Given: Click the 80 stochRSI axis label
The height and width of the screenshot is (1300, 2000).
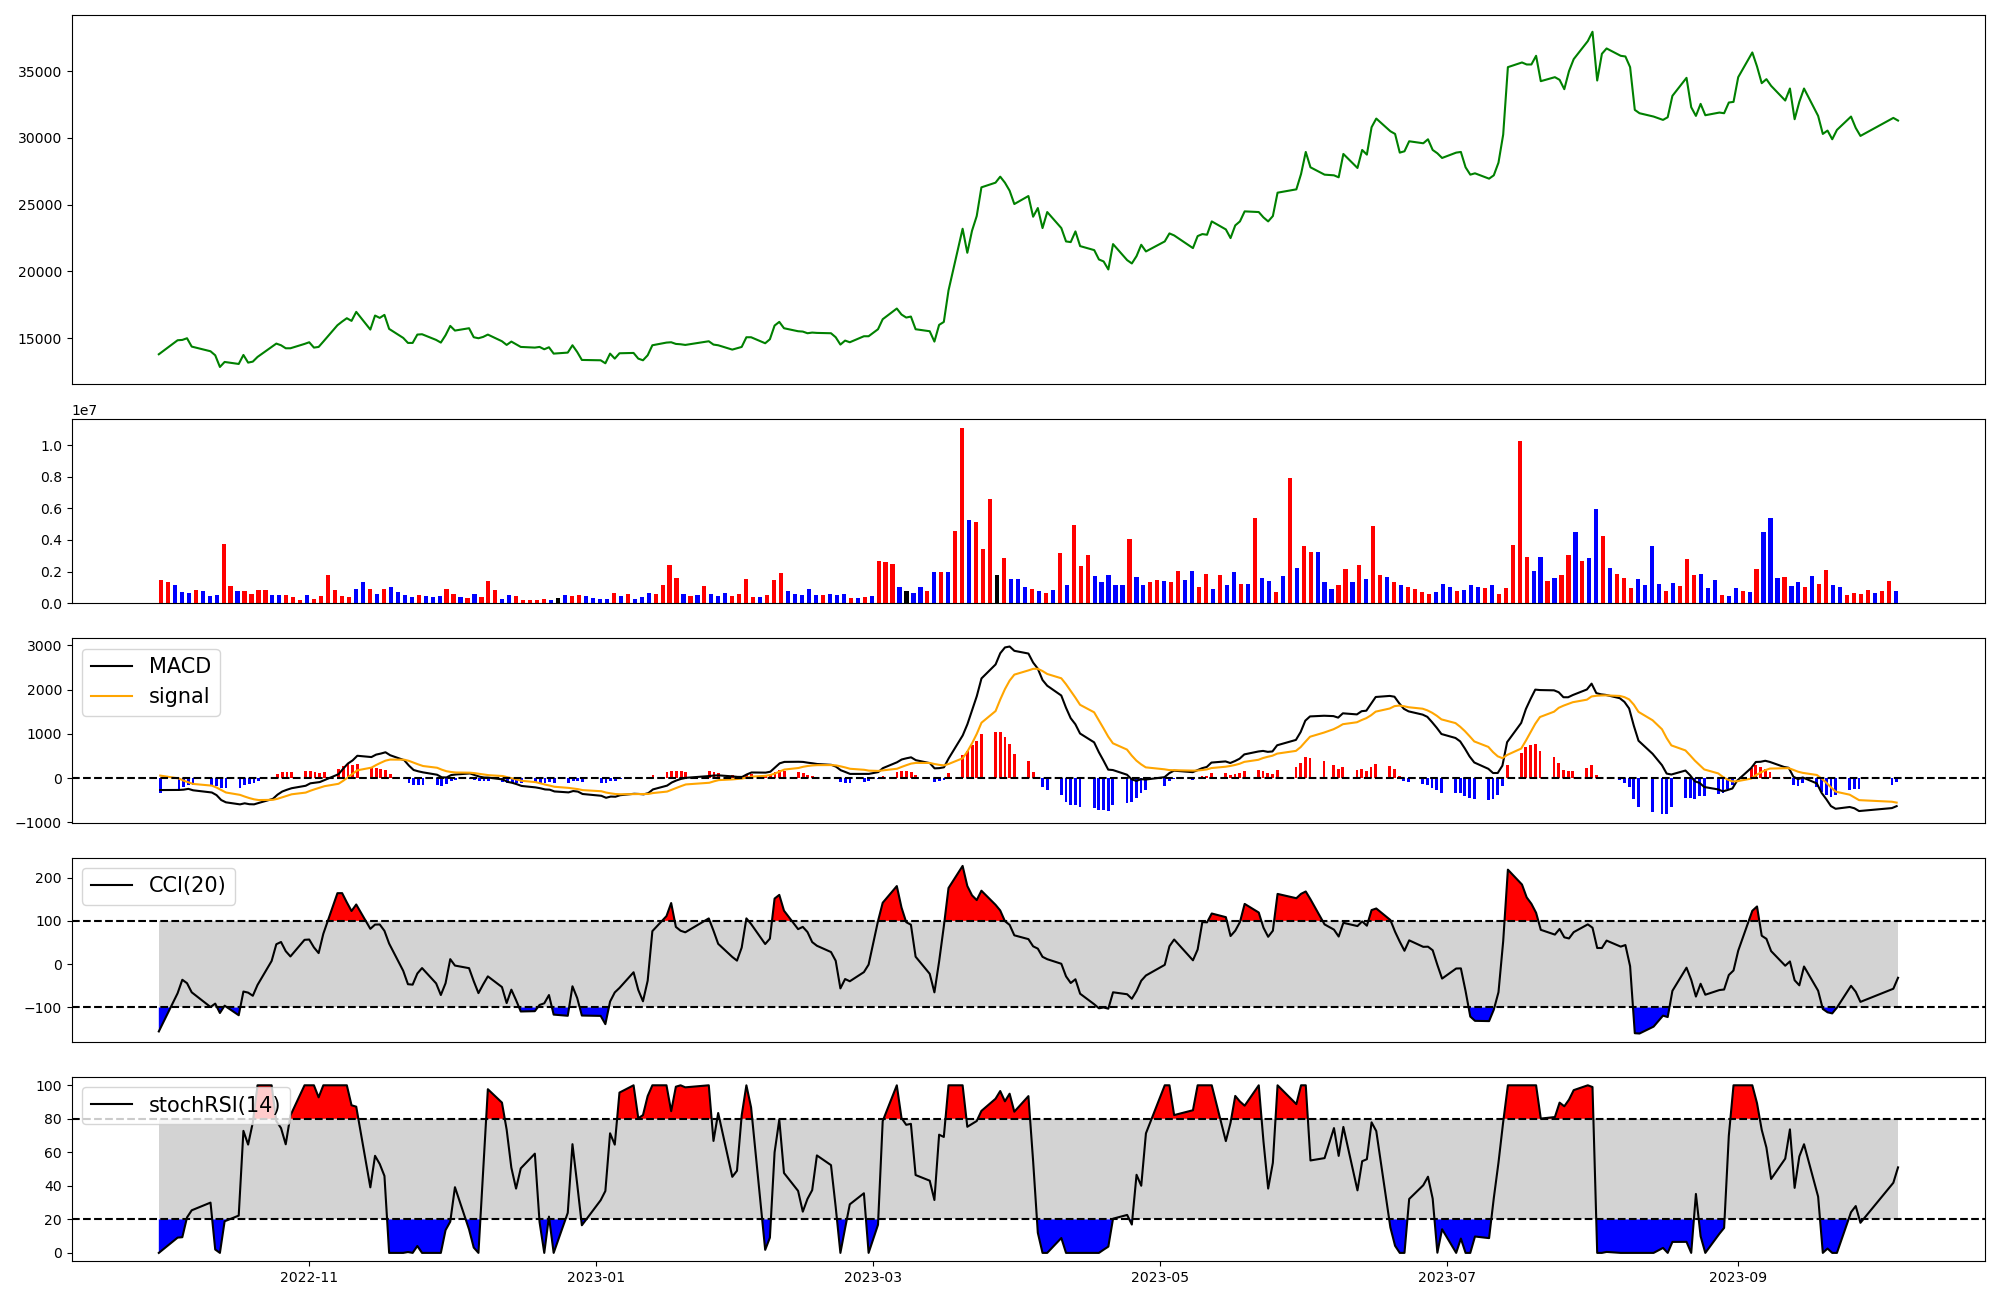Looking at the screenshot, I should pos(52,1120).
